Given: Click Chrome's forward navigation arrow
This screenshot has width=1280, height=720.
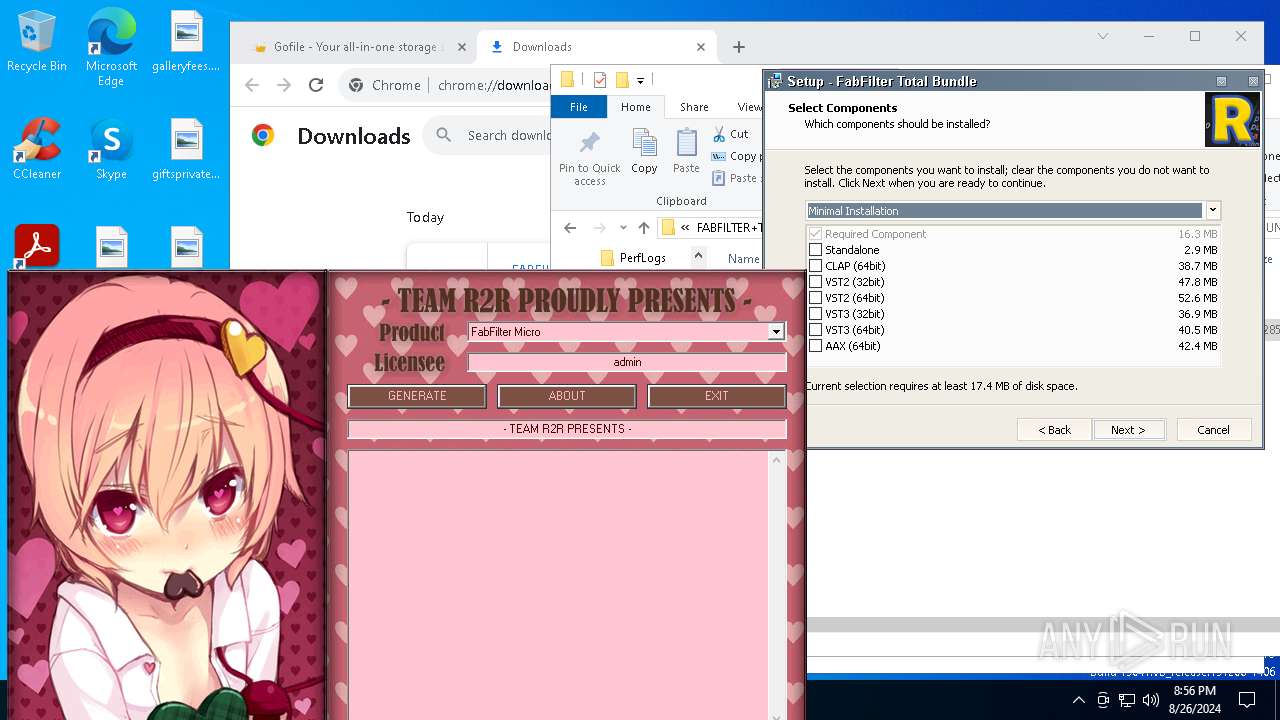Looking at the screenshot, I should click(284, 85).
